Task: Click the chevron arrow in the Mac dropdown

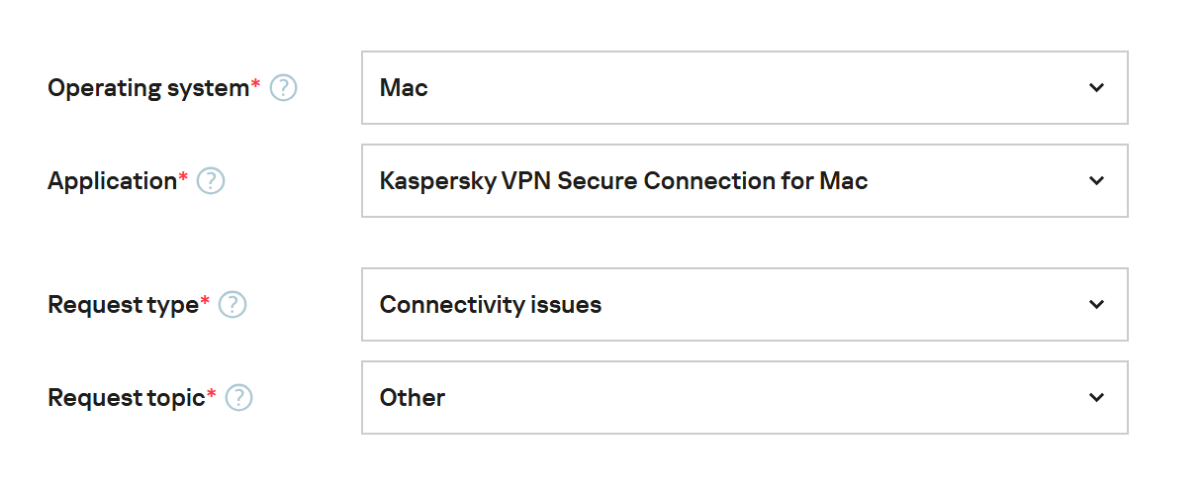Action: pyautogui.click(x=1096, y=88)
